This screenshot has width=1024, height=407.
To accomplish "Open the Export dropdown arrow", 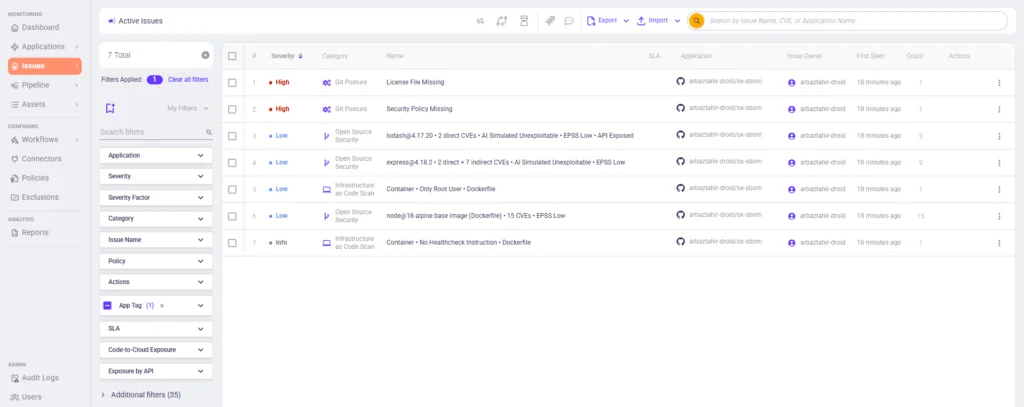I will click(x=626, y=21).
